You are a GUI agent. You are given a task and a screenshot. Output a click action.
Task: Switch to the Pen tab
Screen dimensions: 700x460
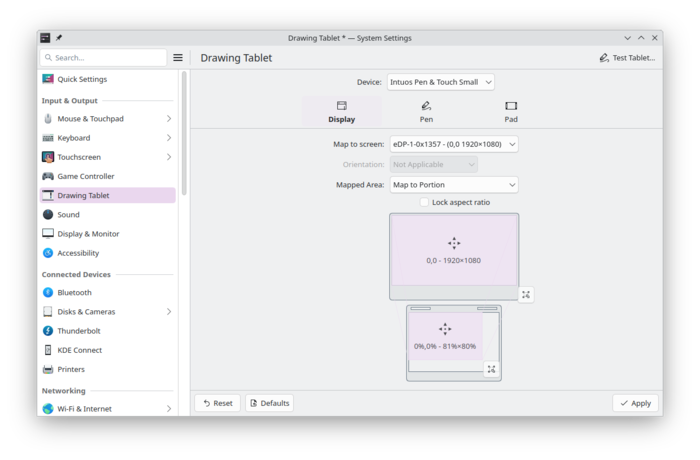pos(426,111)
